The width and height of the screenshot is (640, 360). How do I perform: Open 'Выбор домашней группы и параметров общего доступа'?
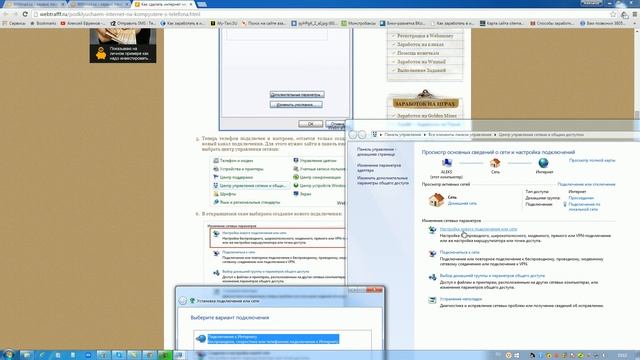pyautogui.click(x=492, y=276)
